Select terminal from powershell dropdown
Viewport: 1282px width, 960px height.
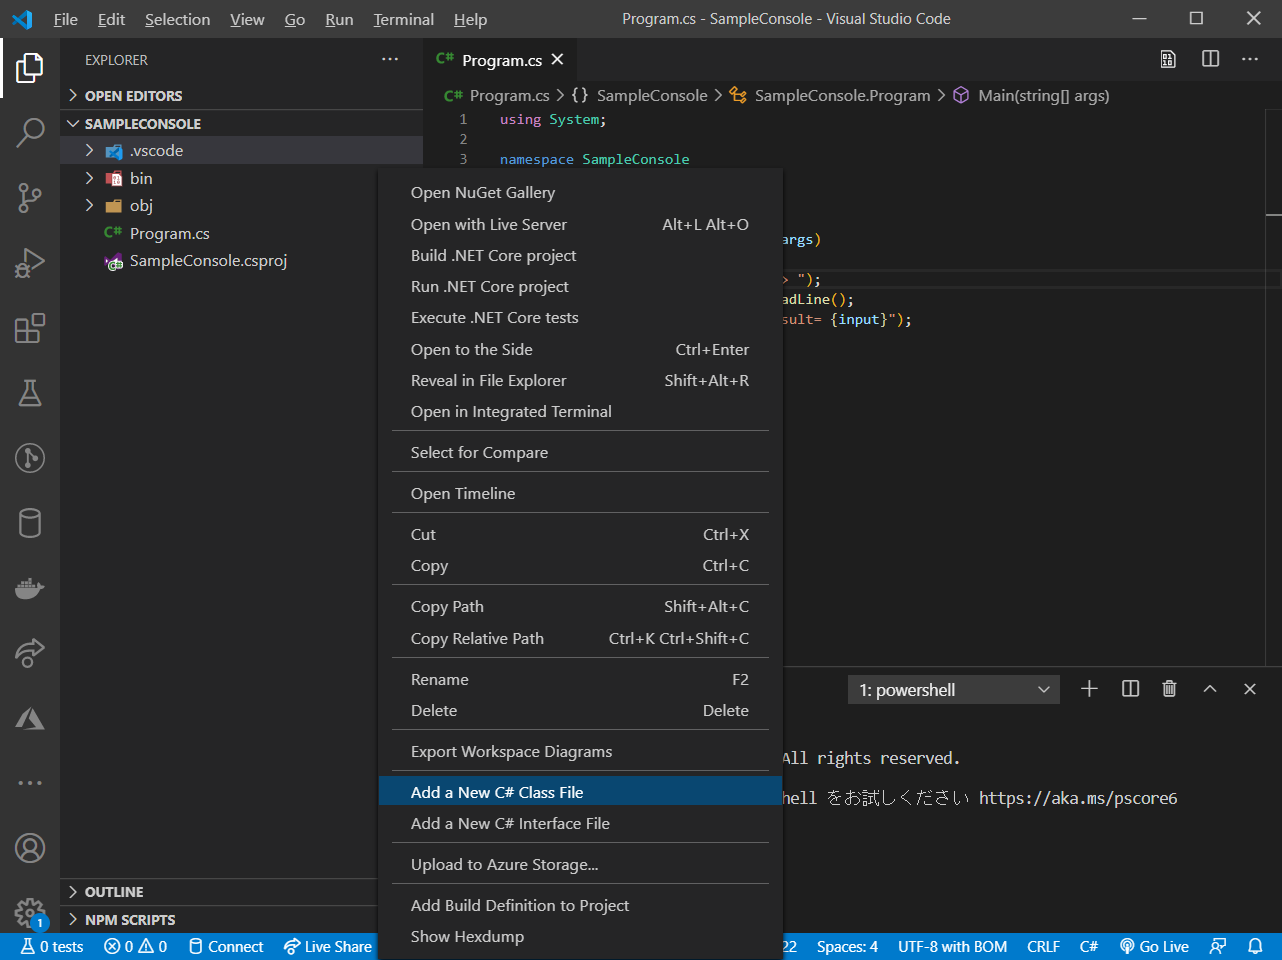coord(954,690)
